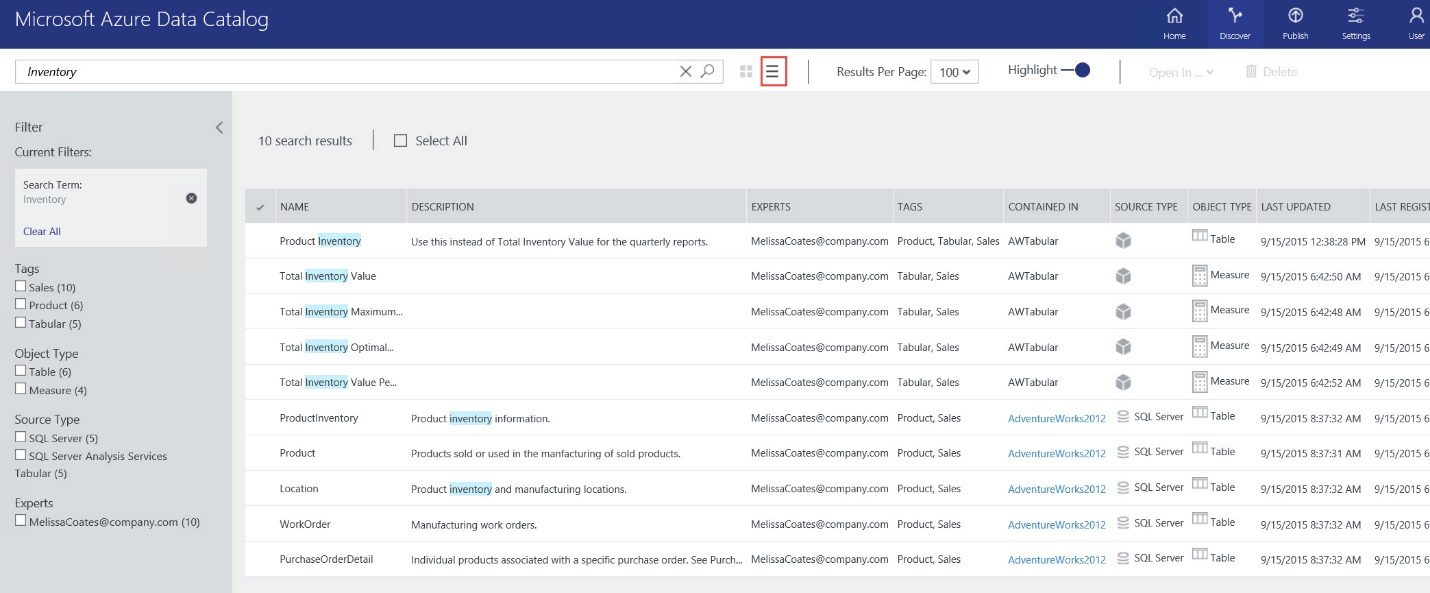
Task: Open Results Per Page dropdown
Action: tap(954, 72)
